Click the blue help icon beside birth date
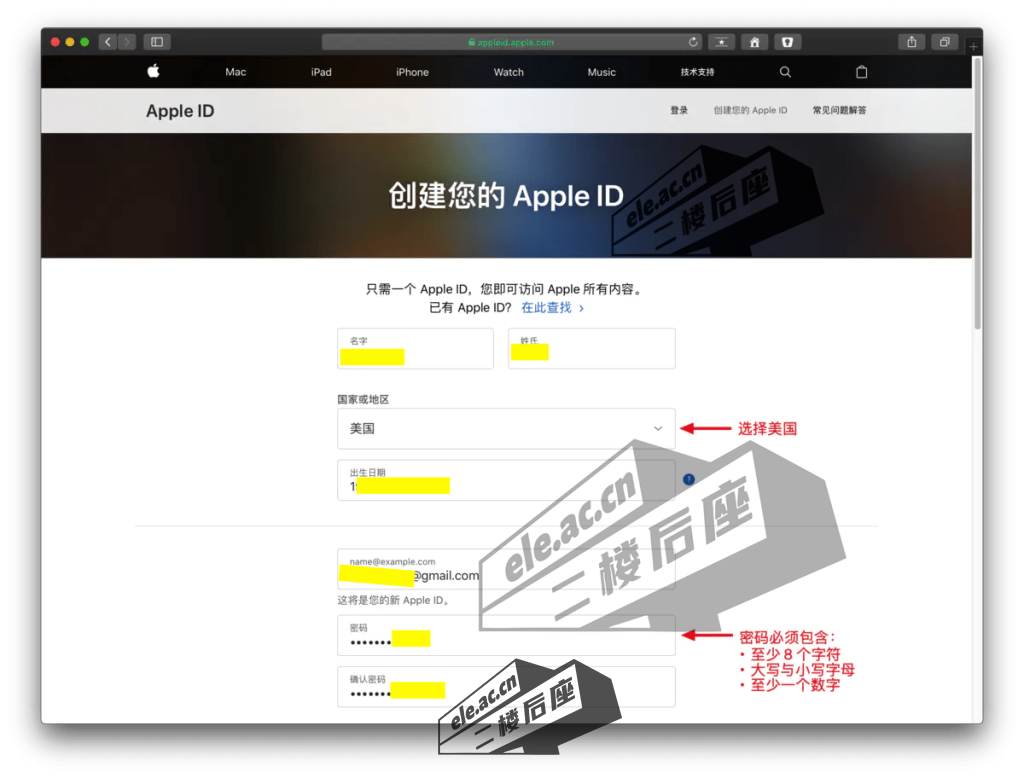Viewport: 1024px width, 778px height. coord(688,480)
